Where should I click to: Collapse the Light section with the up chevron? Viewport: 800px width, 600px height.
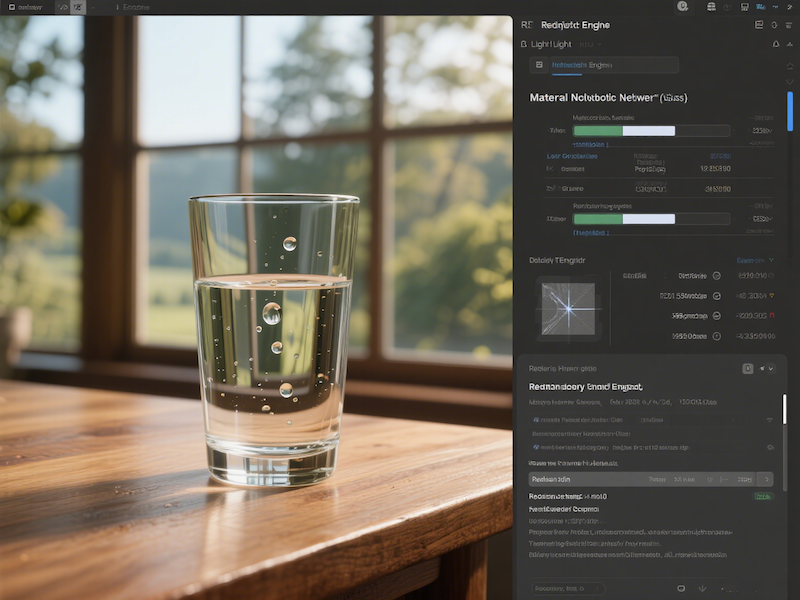tap(788, 44)
